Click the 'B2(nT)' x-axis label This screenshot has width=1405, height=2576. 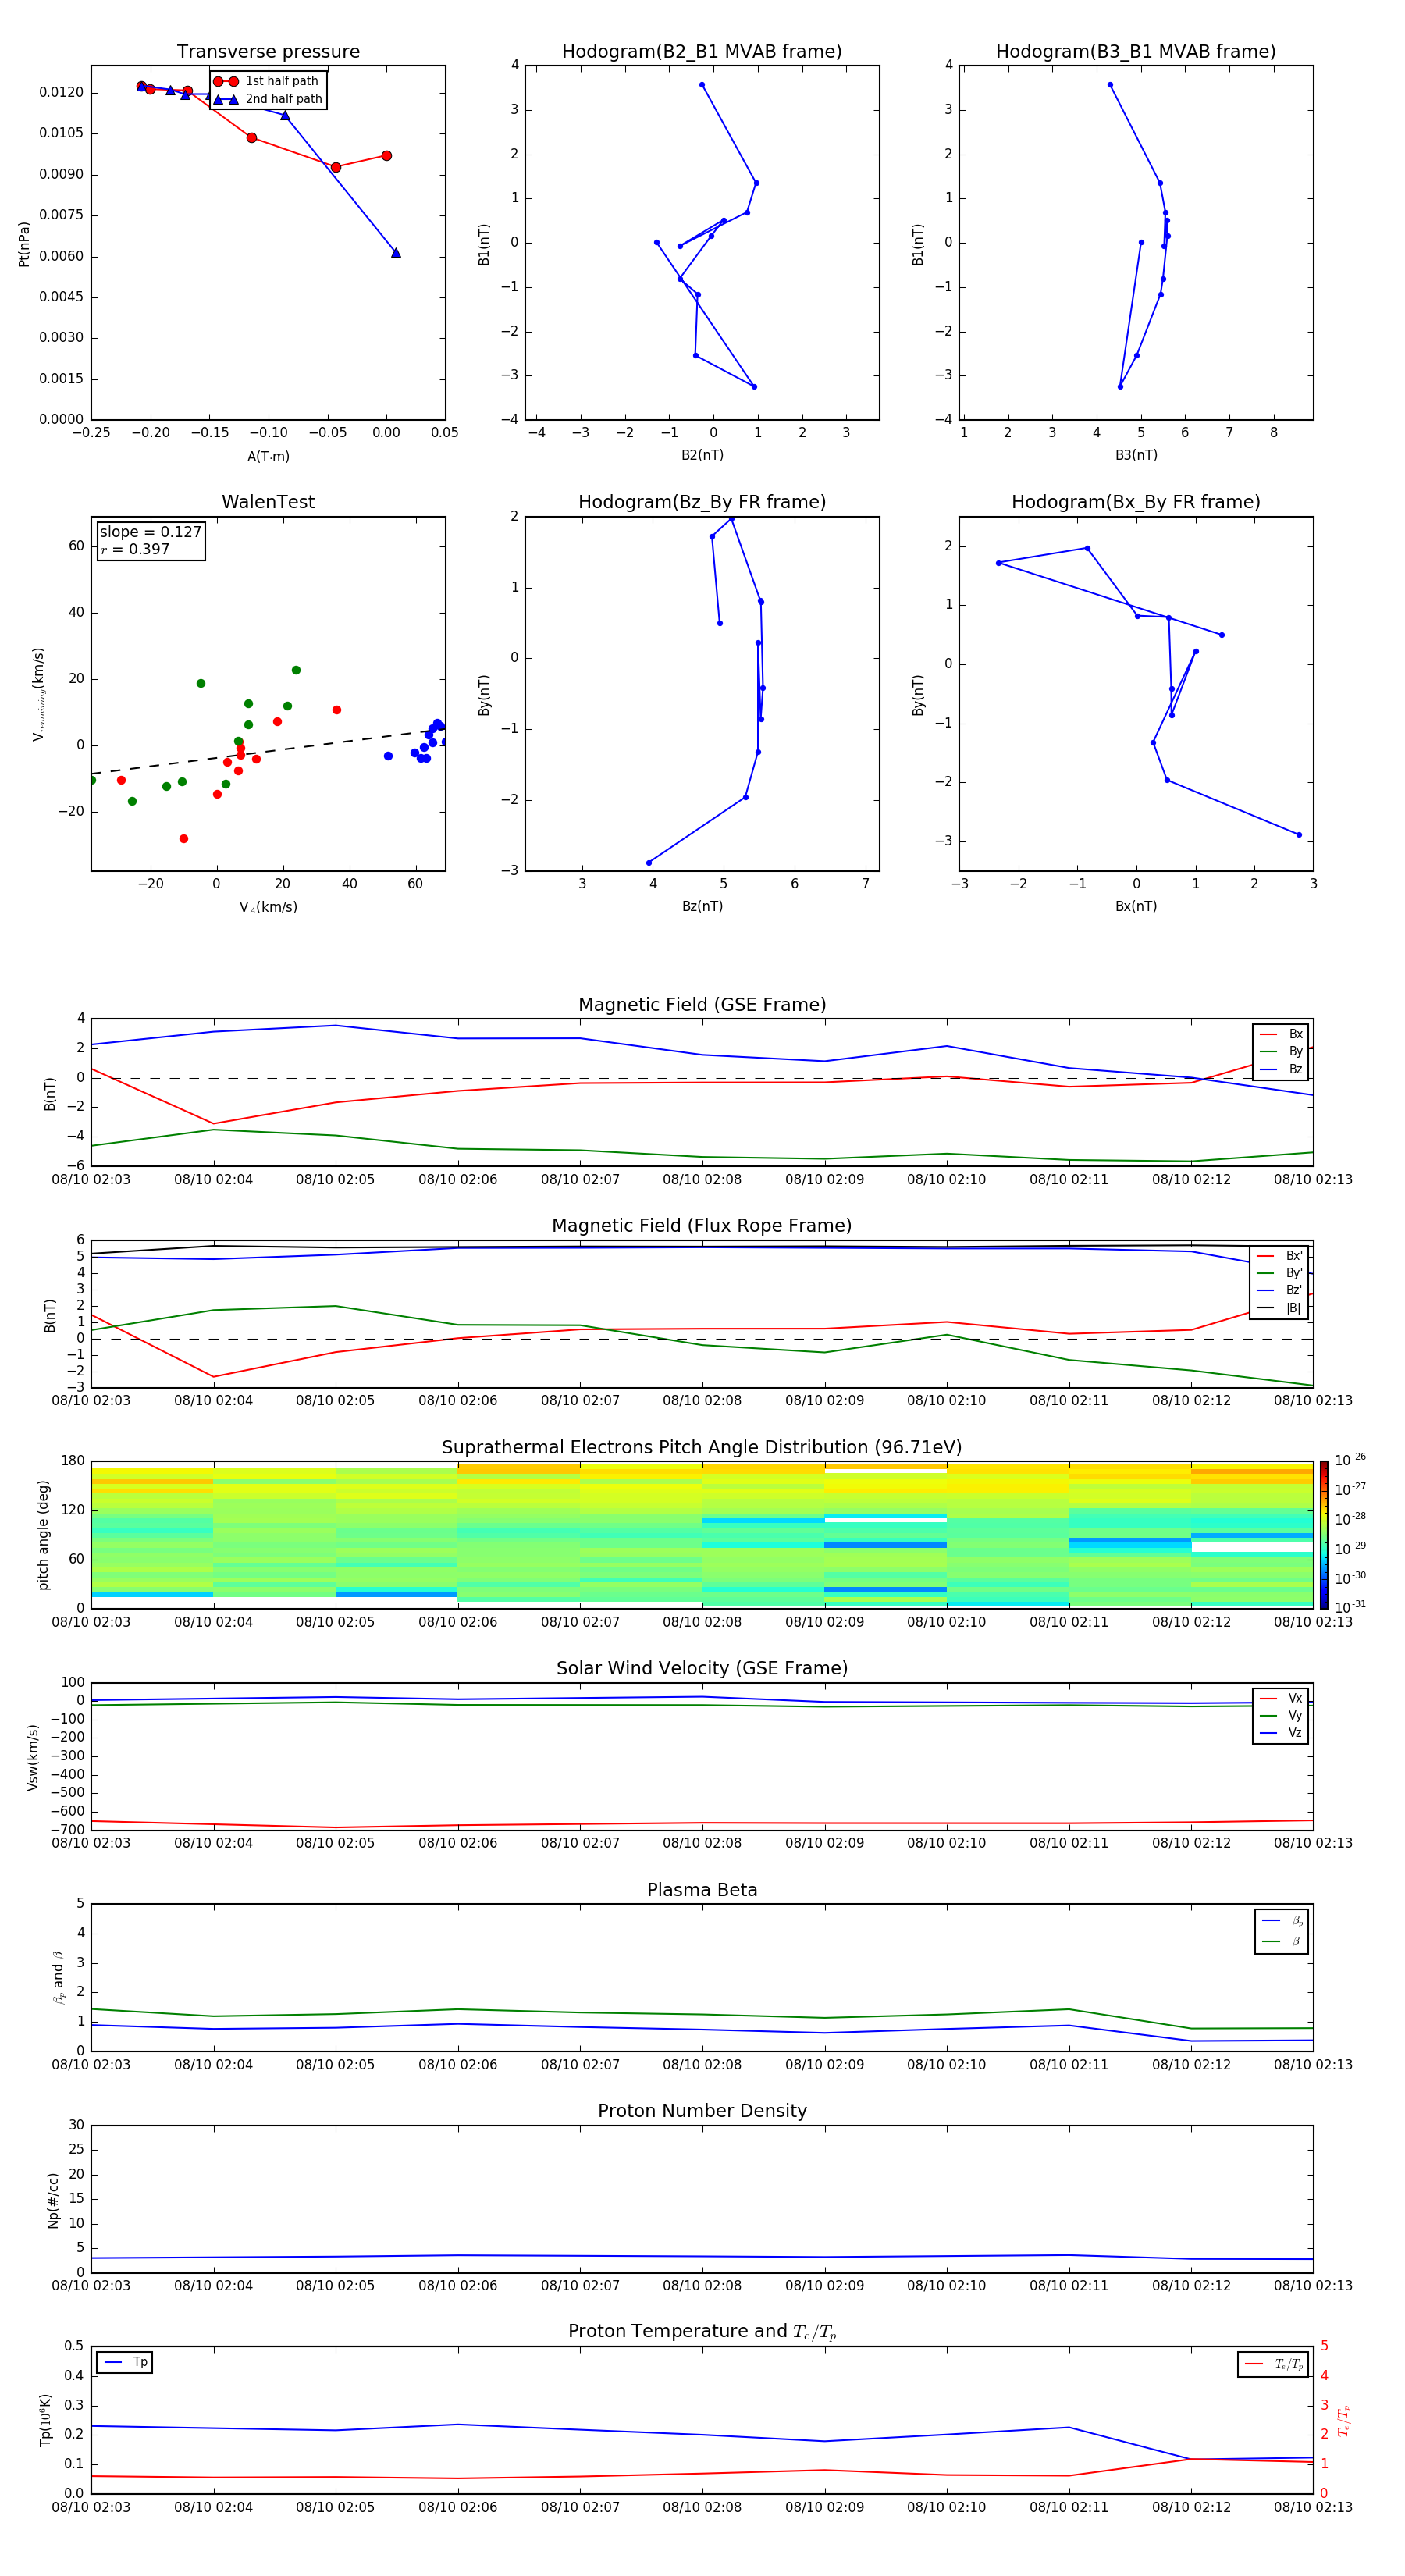click(702, 455)
